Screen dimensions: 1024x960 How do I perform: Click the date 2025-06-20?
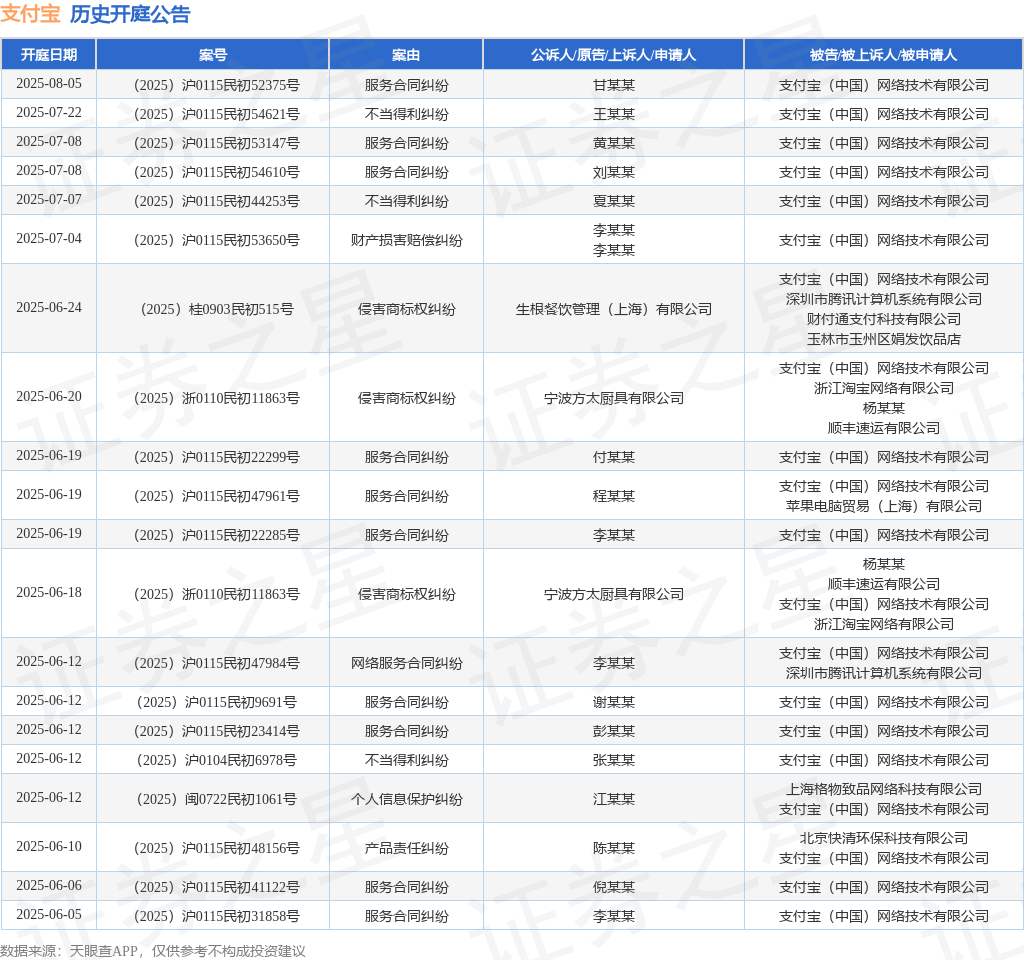click(x=49, y=396)
